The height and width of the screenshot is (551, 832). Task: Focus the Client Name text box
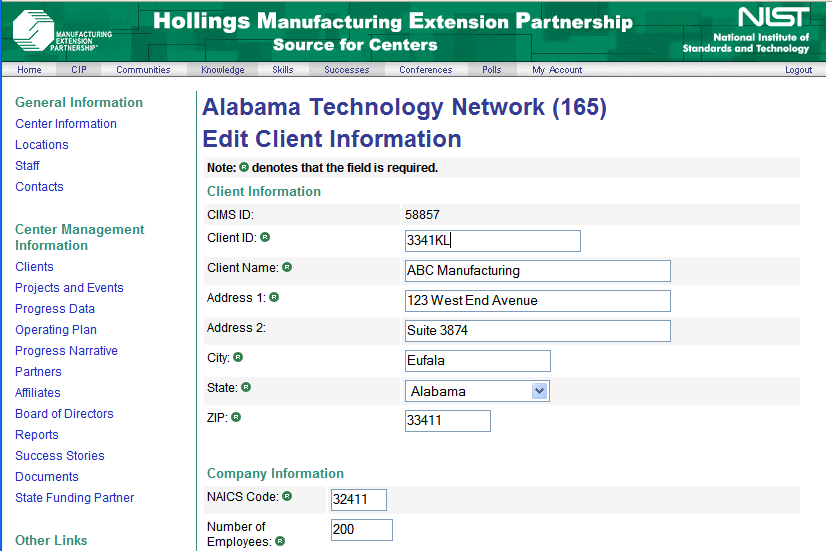(x=537, y=271)
